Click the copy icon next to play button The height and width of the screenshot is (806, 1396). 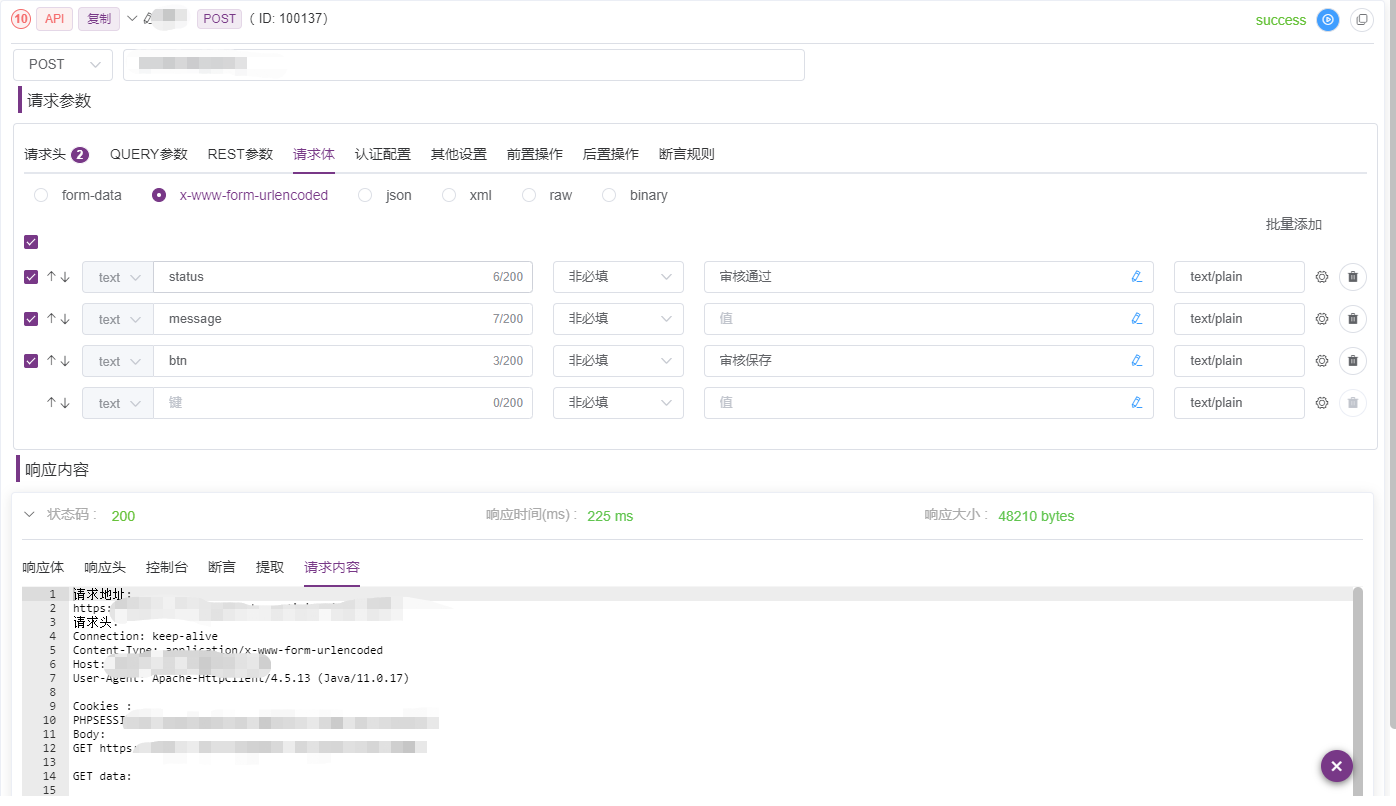[1362, 19]
